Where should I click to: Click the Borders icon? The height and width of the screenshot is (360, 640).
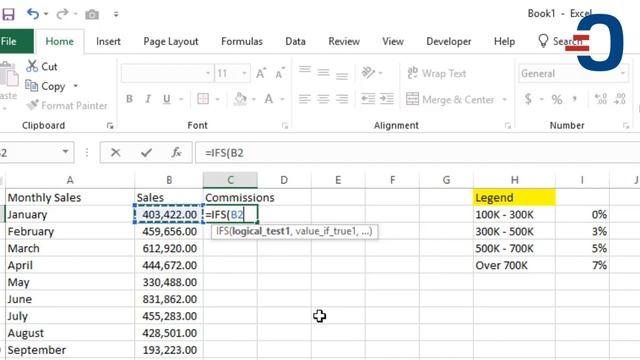pos(203,99)
